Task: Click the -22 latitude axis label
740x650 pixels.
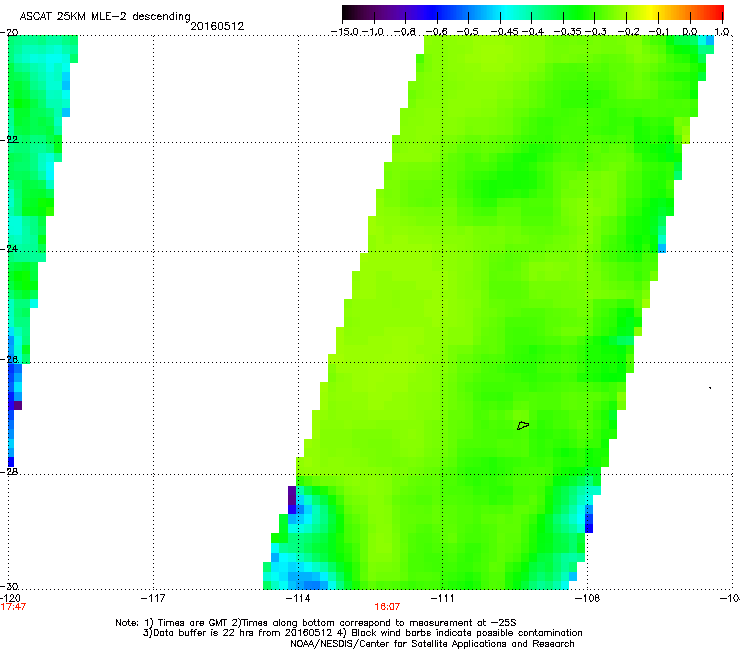Action: point(9,140)
